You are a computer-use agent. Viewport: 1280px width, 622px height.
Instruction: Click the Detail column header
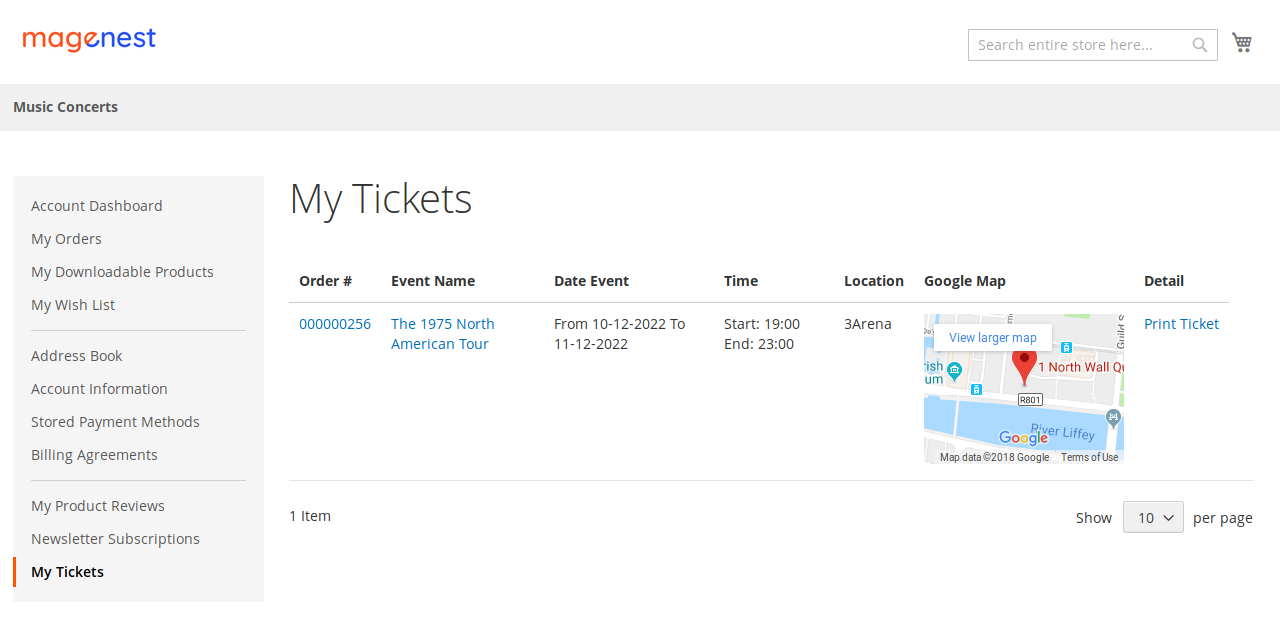(1164, 281)
